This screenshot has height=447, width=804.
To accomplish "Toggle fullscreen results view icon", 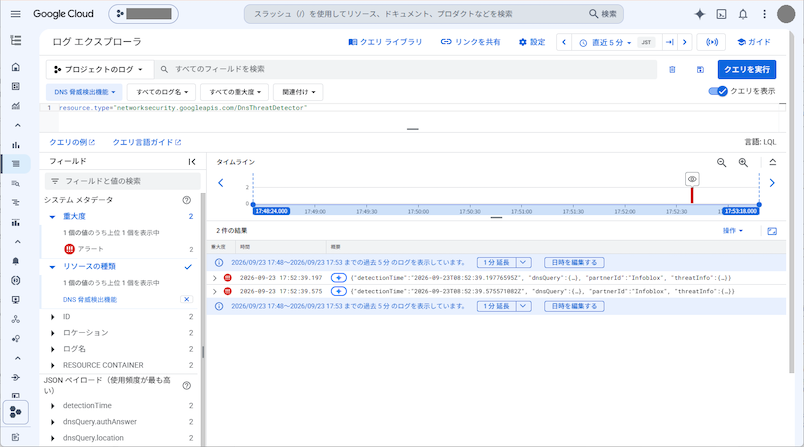I will (x=772, y=231).
